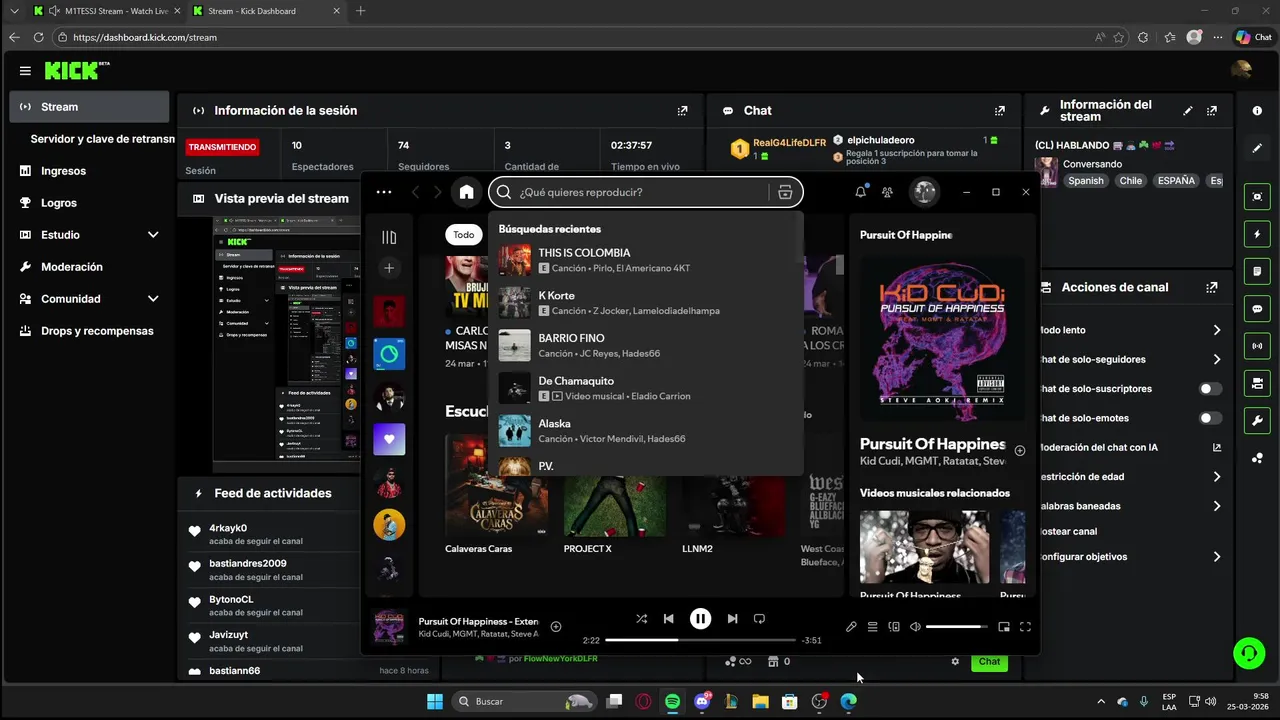Pop out Información de la sesión panel
Viewport: 1280px width, 720px height.
click(x=682, y=111)
